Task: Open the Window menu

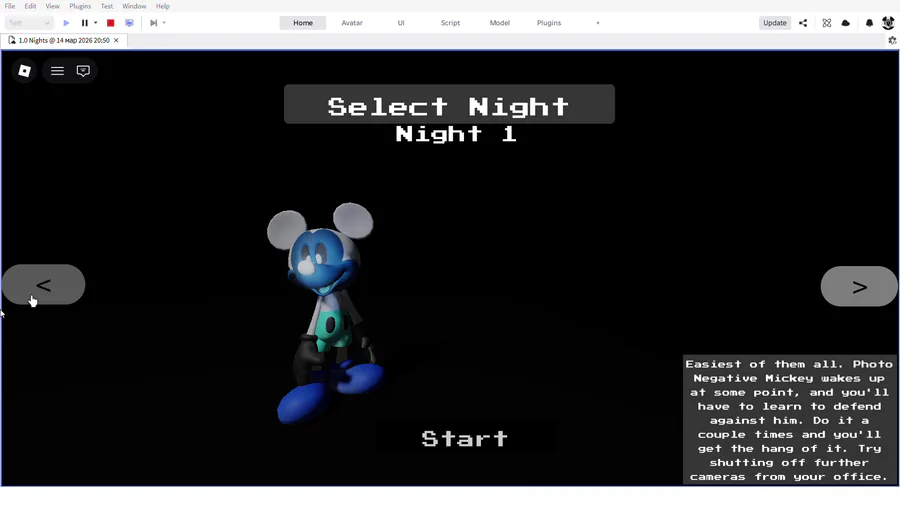Action: [134, 6]
